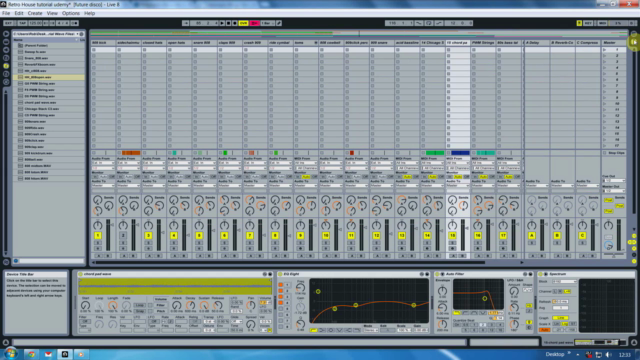
Task: Click the Loop button in the sampler
Action: [140, 305]
